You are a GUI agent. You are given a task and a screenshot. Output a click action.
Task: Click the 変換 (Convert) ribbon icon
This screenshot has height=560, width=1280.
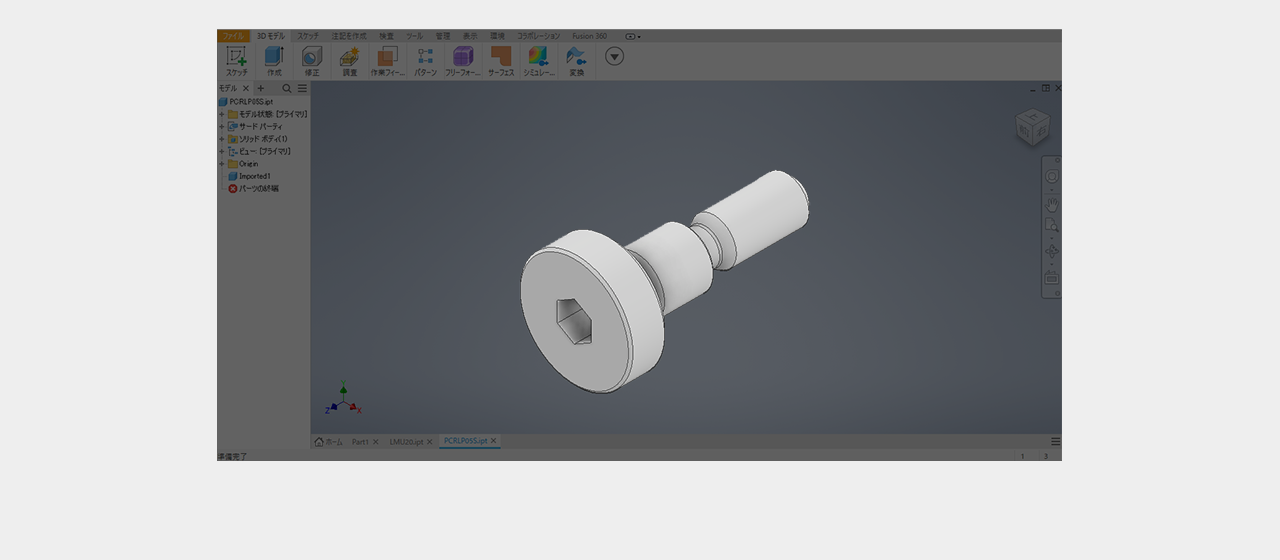576,57
